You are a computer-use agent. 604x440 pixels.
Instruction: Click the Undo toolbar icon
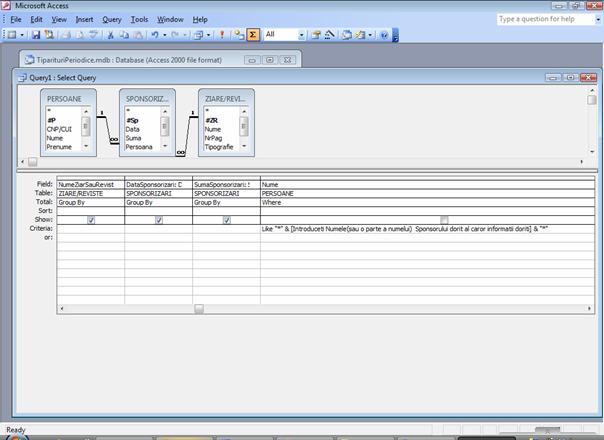tap(153, 35)
